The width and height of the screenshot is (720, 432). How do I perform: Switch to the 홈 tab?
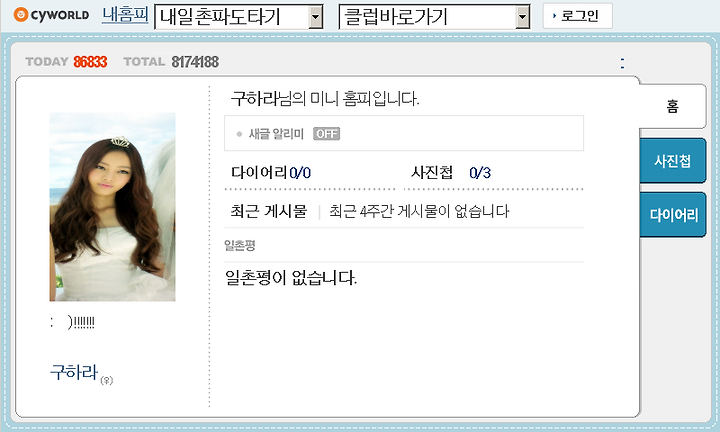pyautogui.click(x=673, y=107)
